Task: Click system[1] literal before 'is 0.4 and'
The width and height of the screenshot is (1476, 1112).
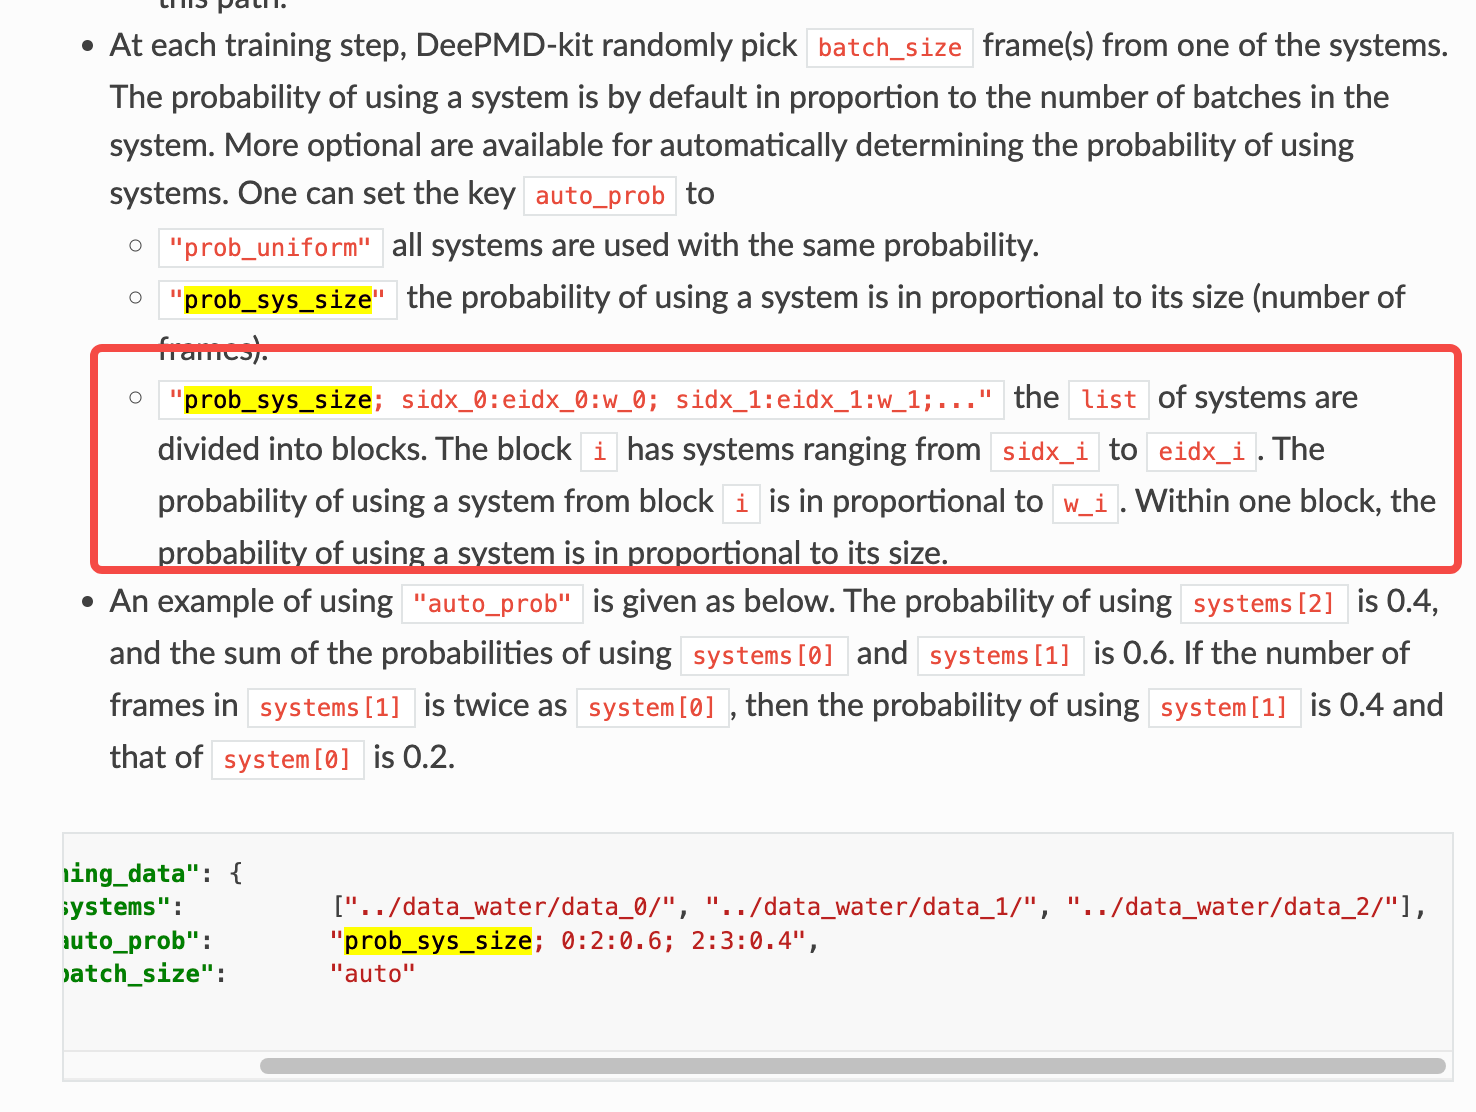Action: click(1224, 707)
